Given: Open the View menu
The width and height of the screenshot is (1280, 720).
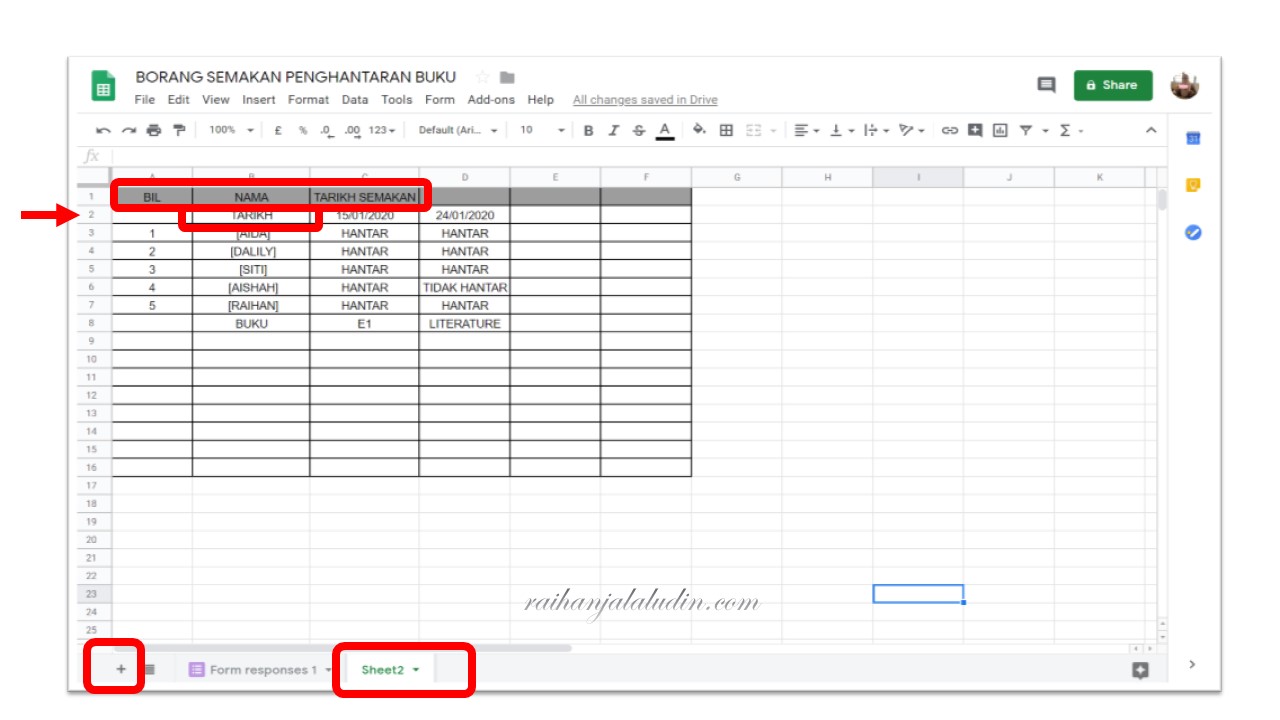Looking at the screenshot, I should [x=216, y=100].
